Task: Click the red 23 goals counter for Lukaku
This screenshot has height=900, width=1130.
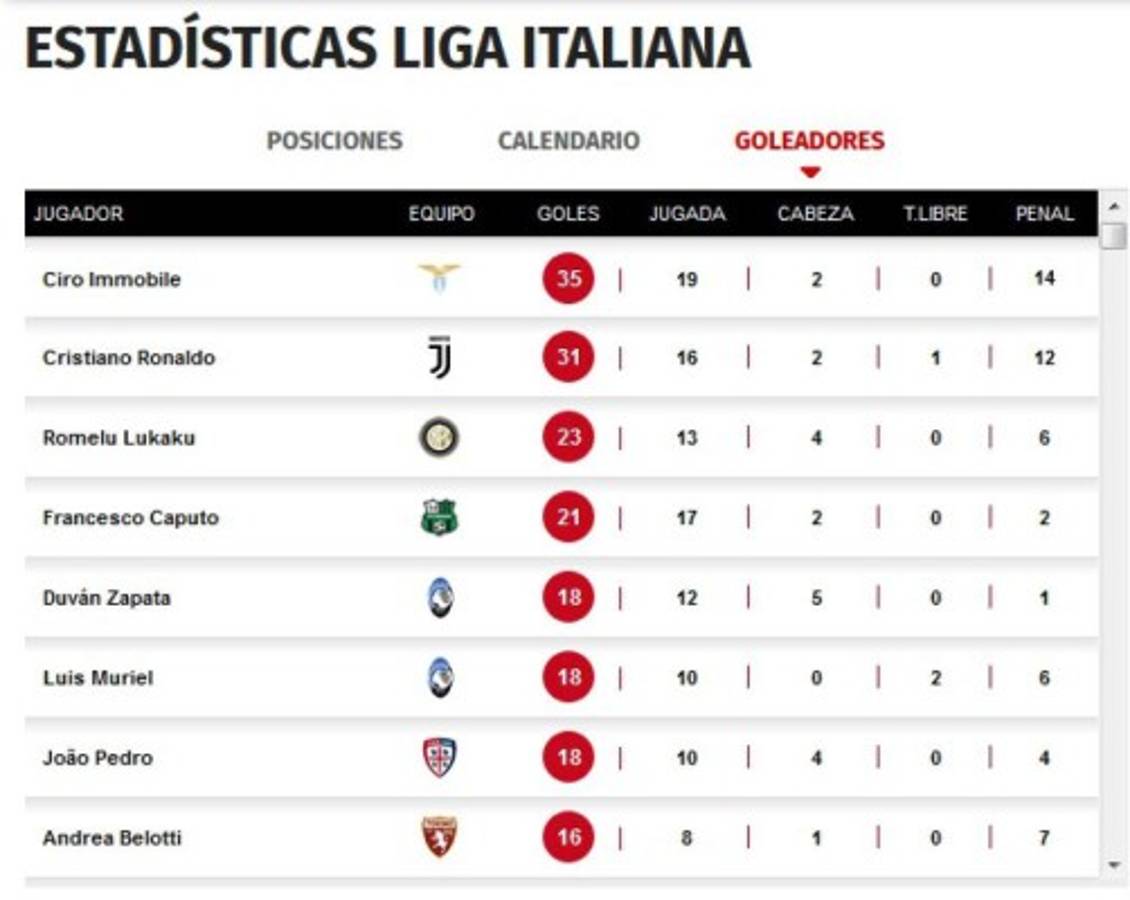Action: 567,437
